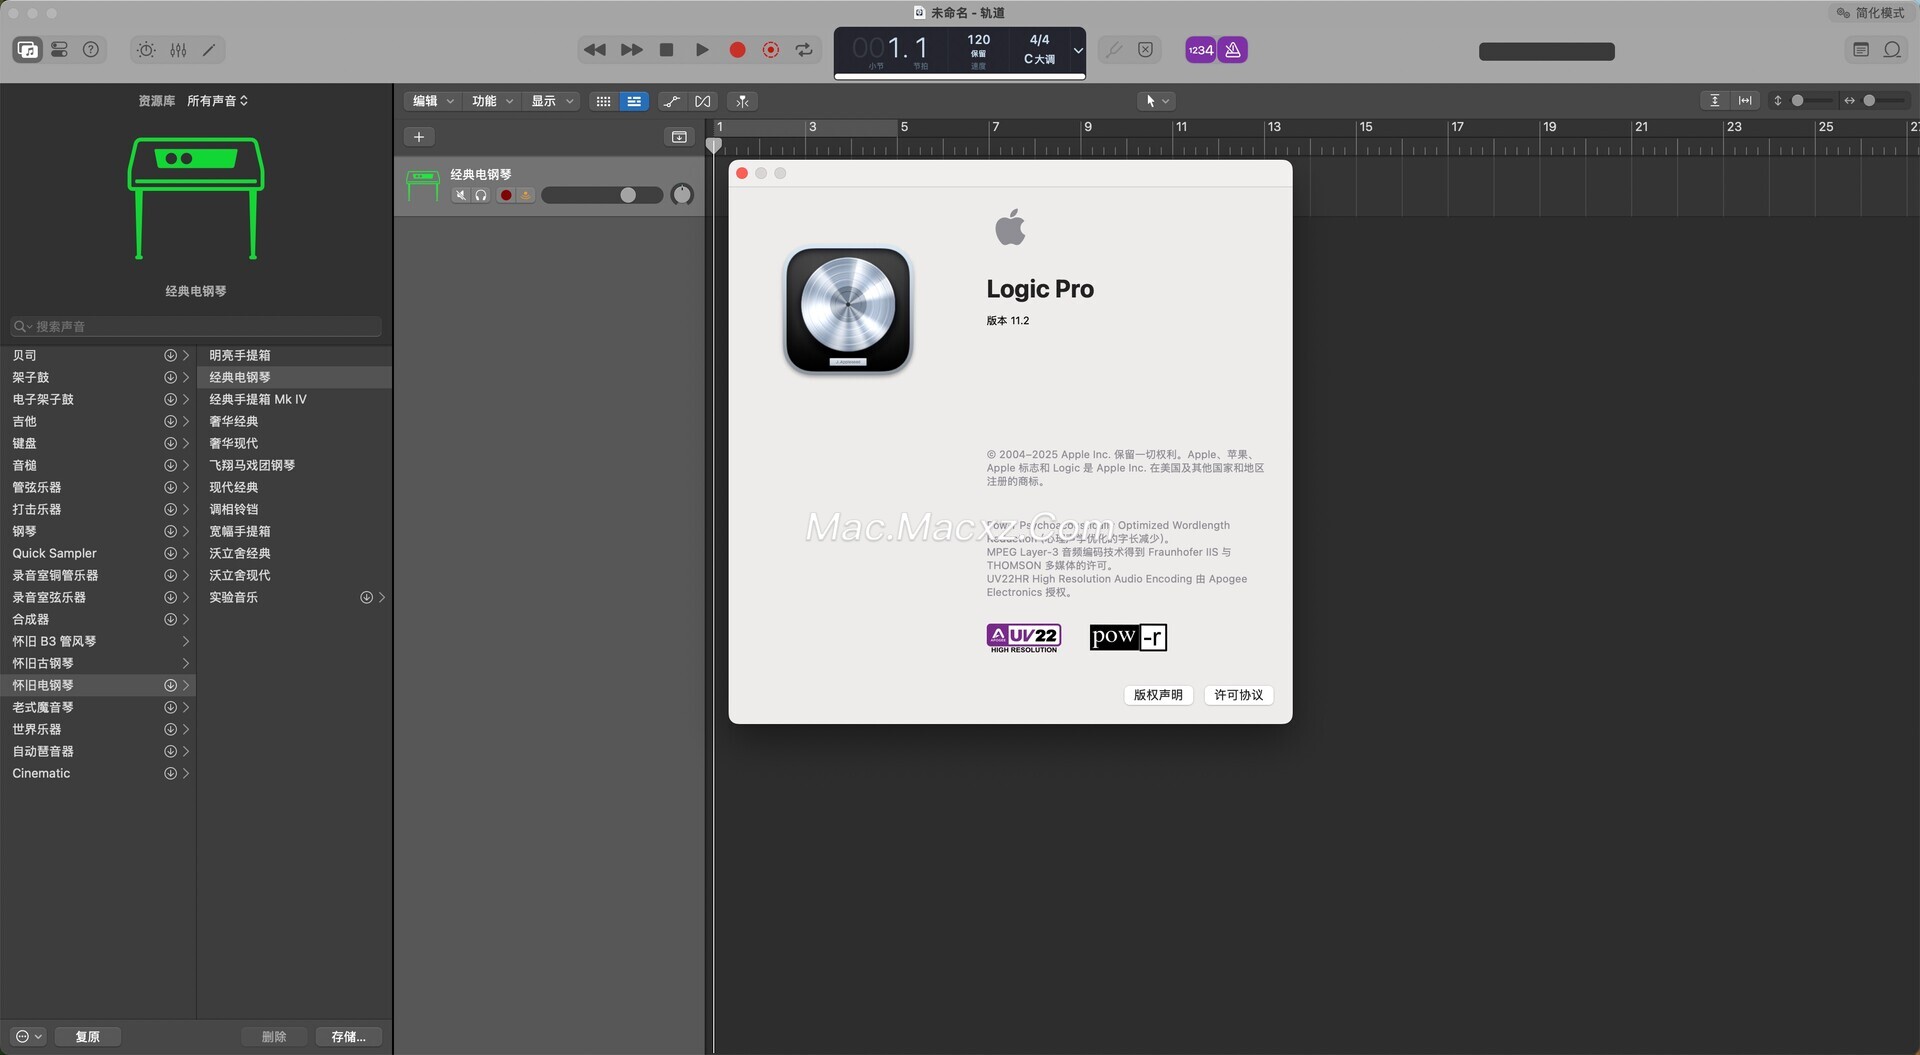1920x1055 pixels.
Task: Click horizontal auto zoom button
Action: point(1745,101)
